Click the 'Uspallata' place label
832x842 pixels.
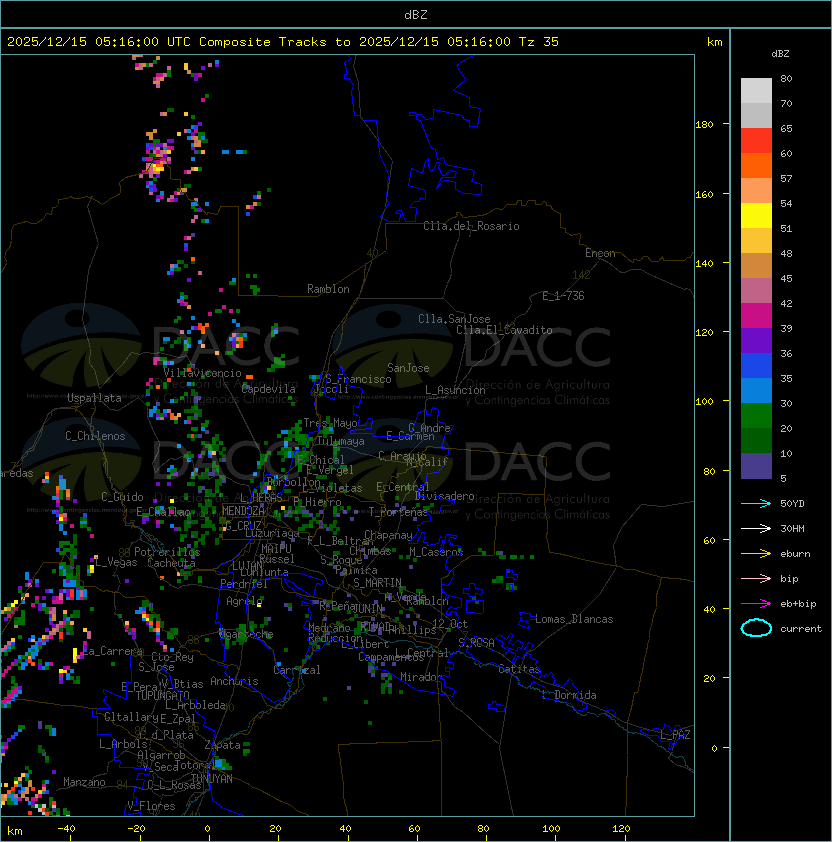pos(94,398)
